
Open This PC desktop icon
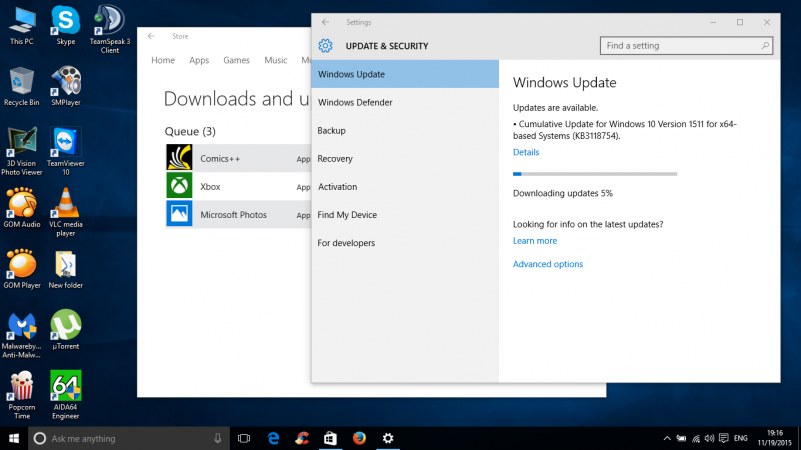[22, 26]
